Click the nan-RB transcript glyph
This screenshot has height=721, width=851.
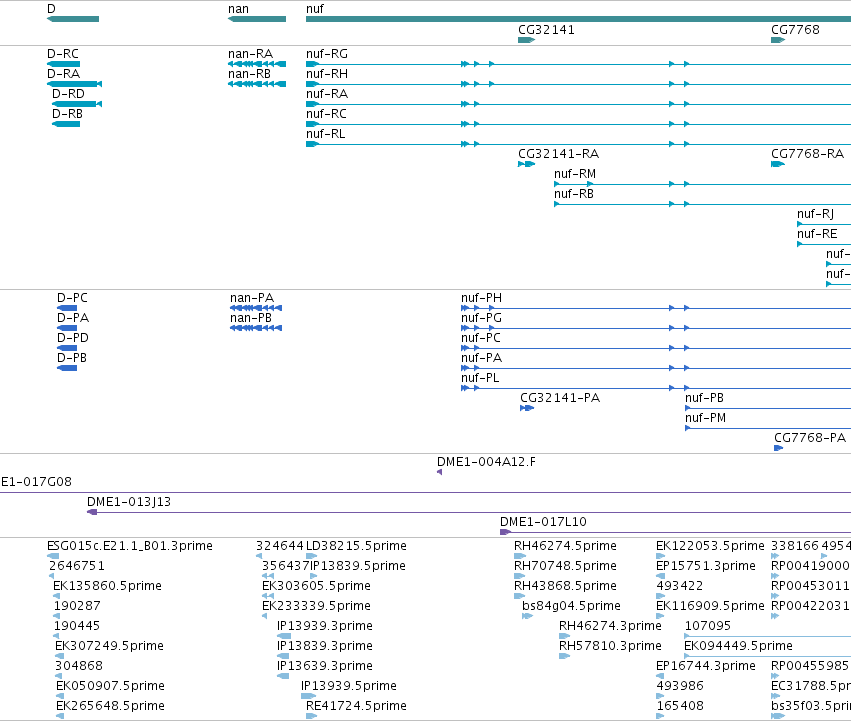(257, 84)
